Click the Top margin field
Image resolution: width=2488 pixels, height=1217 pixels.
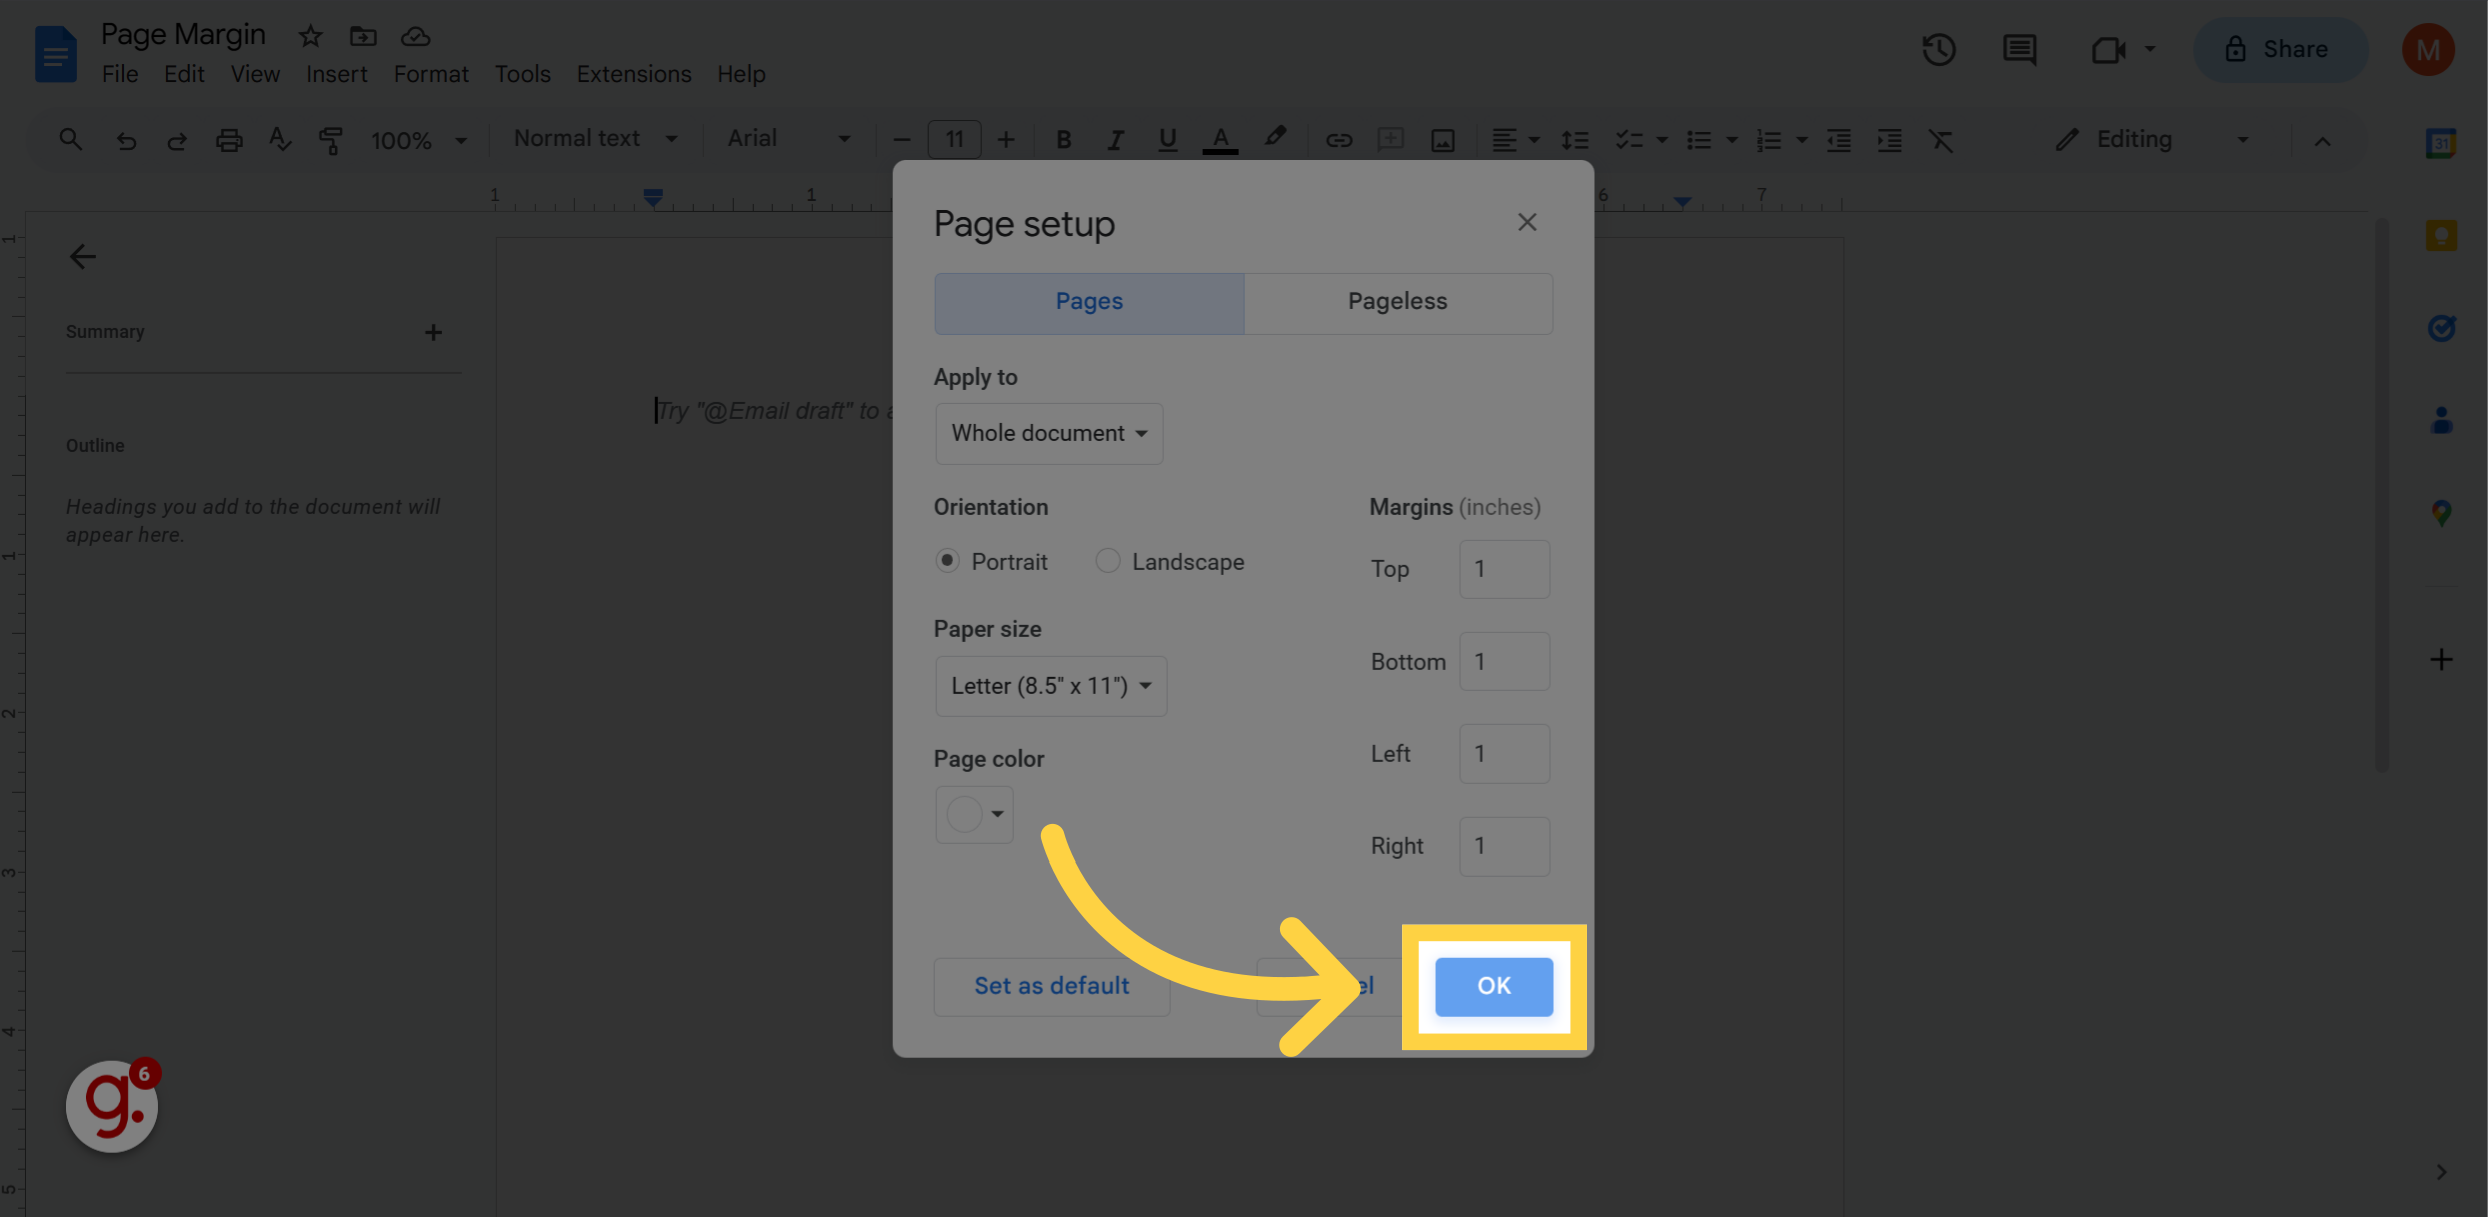pyautogui.click(x=1504, y=569)
